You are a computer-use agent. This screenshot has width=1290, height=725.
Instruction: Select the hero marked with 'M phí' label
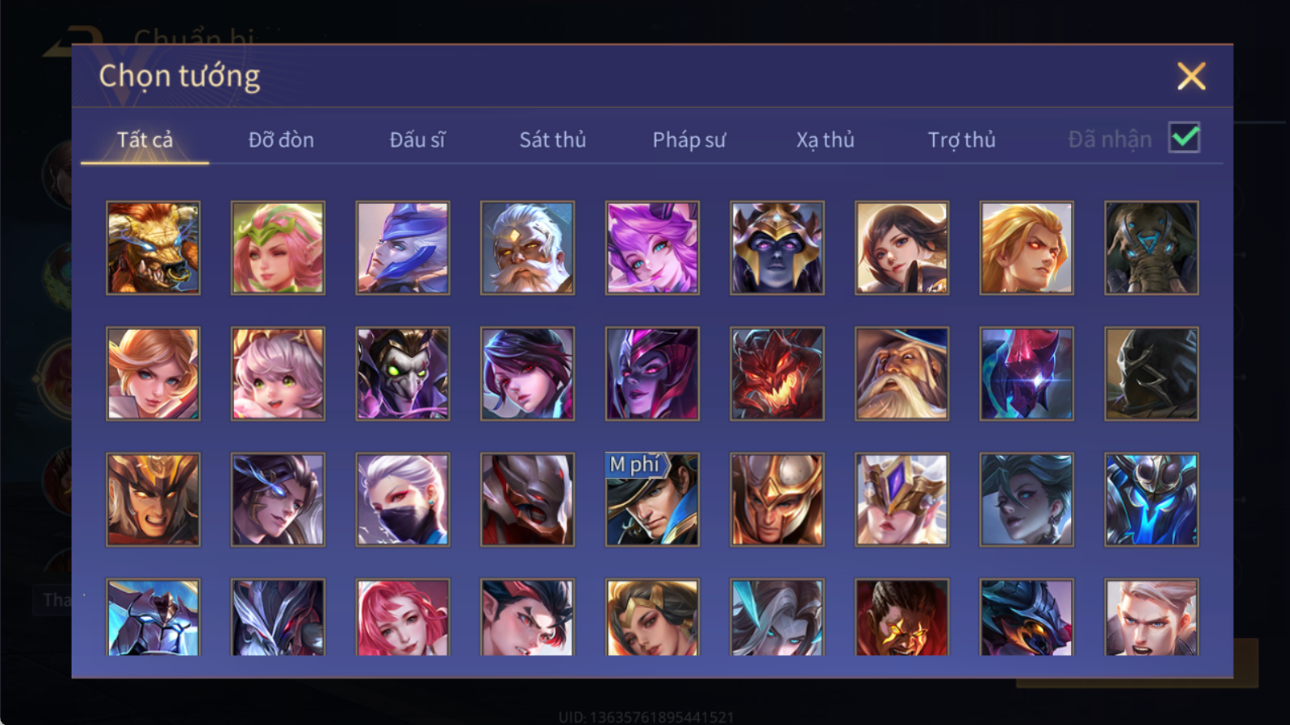pos(652,500)
